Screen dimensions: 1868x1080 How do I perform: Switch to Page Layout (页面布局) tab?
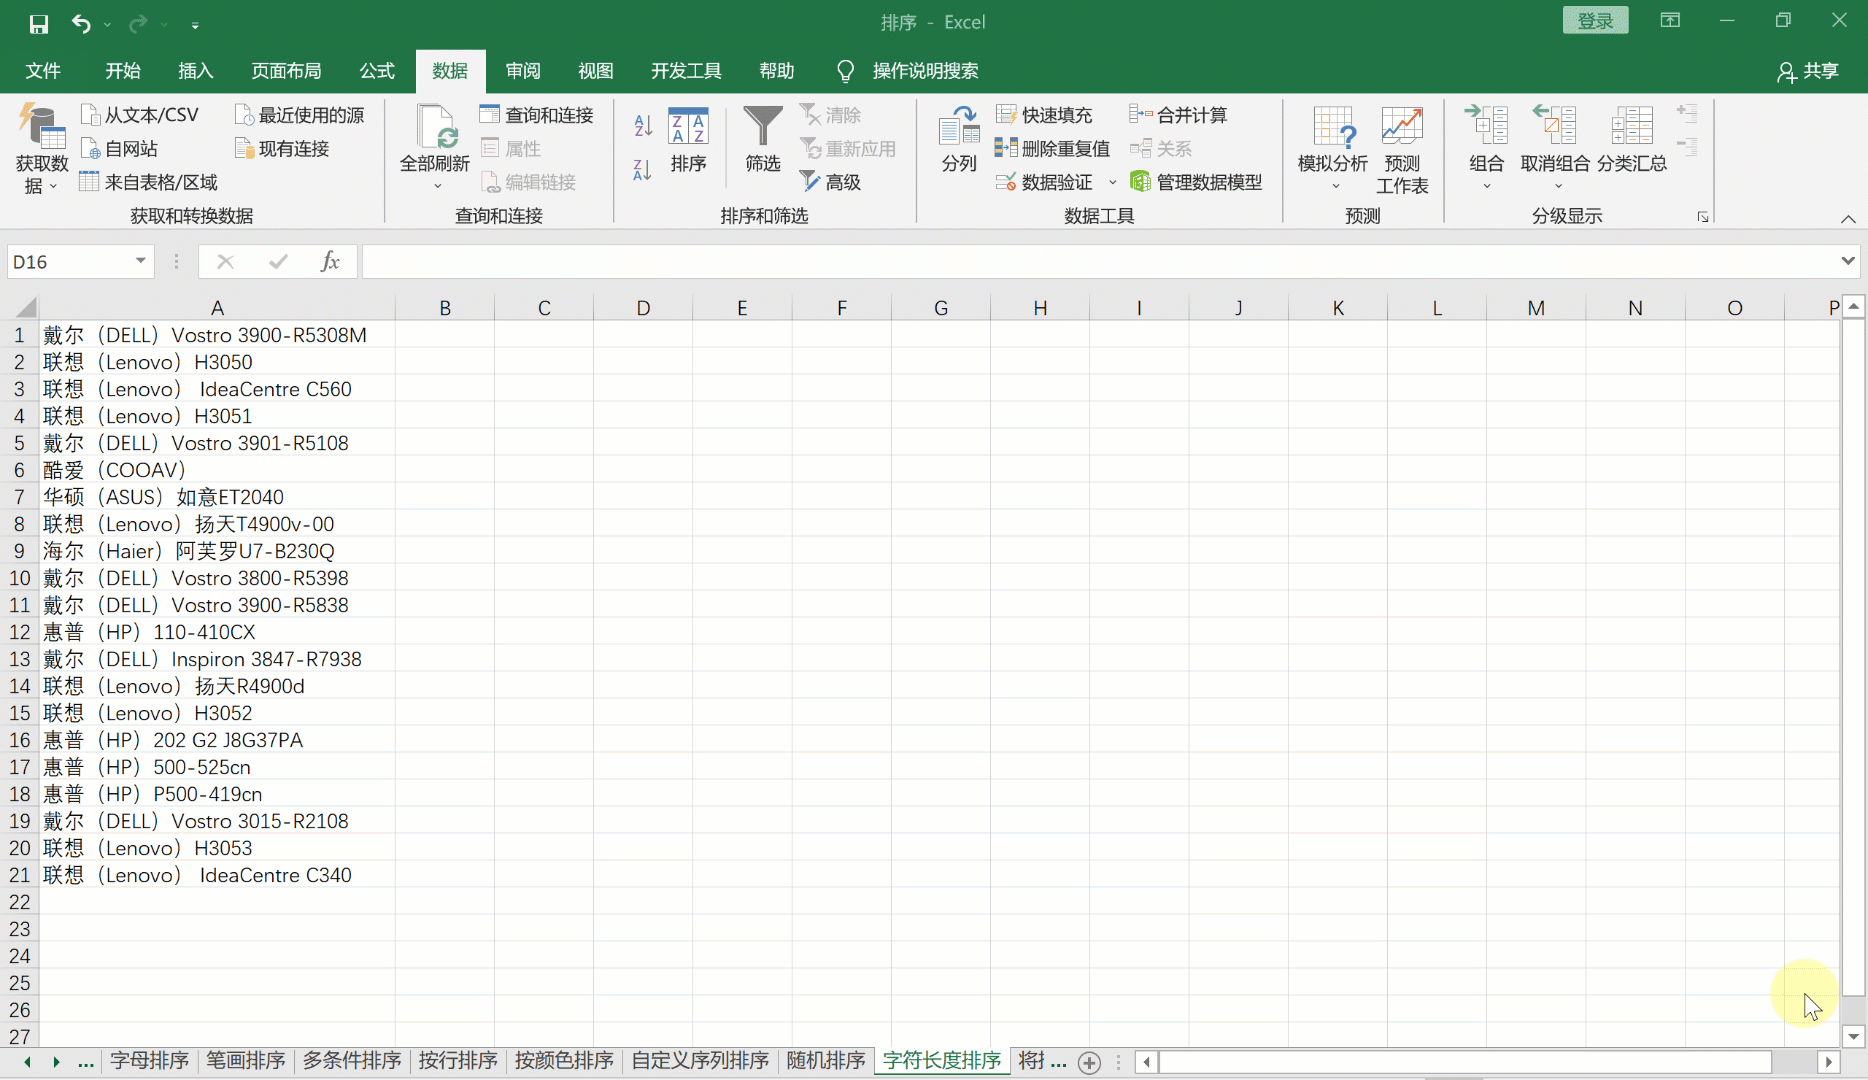tap(287, 71)
